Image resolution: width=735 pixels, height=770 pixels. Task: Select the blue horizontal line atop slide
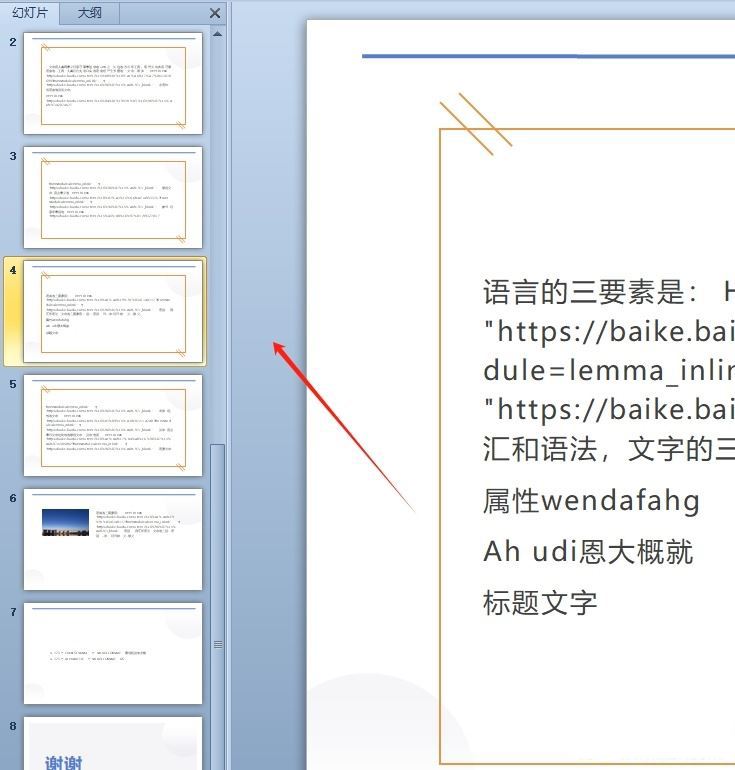coord(548,56)
